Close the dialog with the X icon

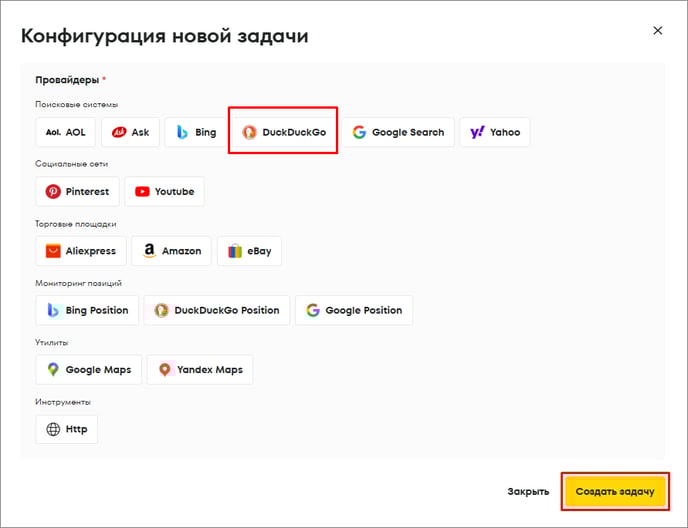[658, 30]
